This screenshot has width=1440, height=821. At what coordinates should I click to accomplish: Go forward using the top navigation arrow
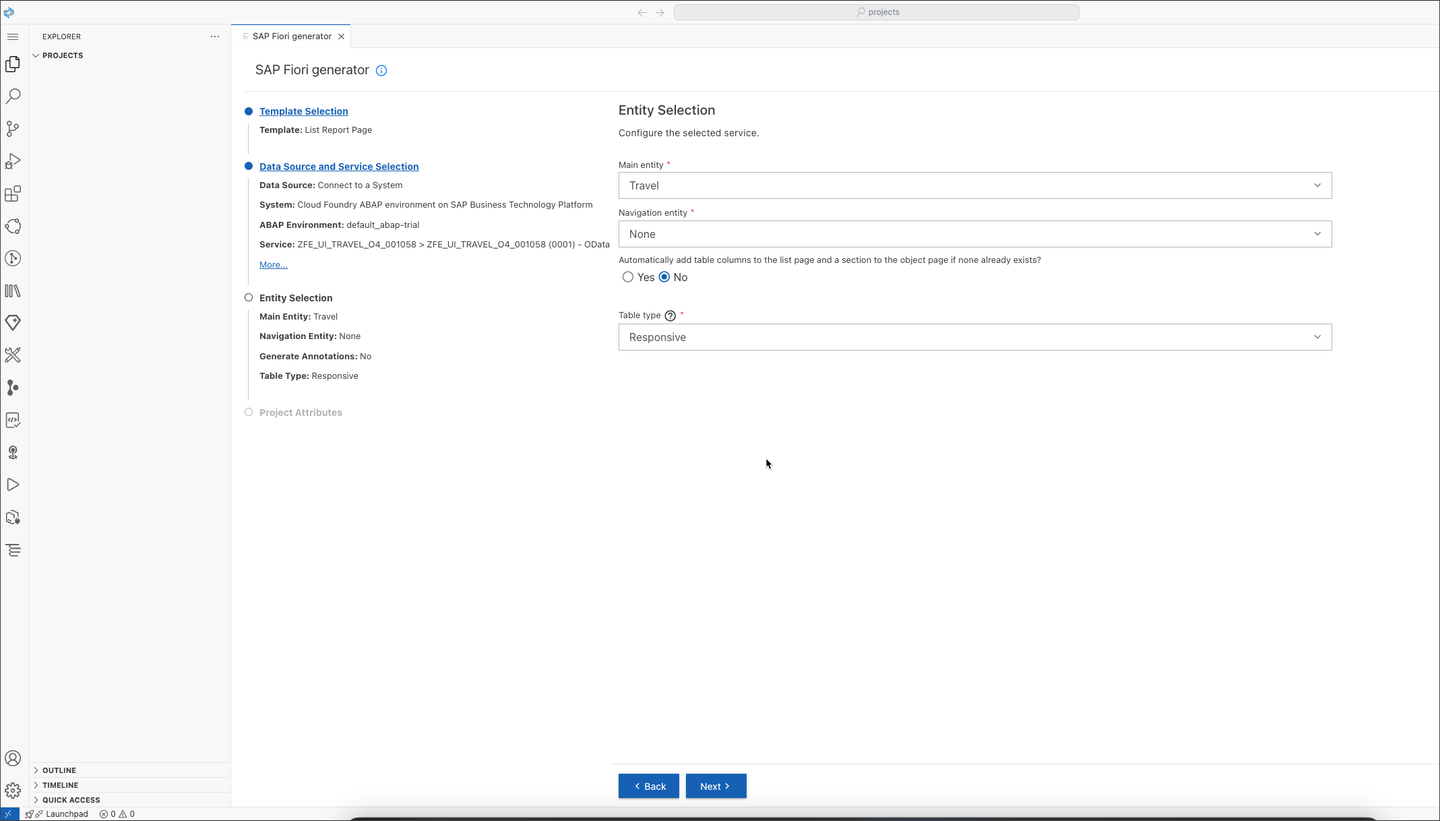(660, 12)
